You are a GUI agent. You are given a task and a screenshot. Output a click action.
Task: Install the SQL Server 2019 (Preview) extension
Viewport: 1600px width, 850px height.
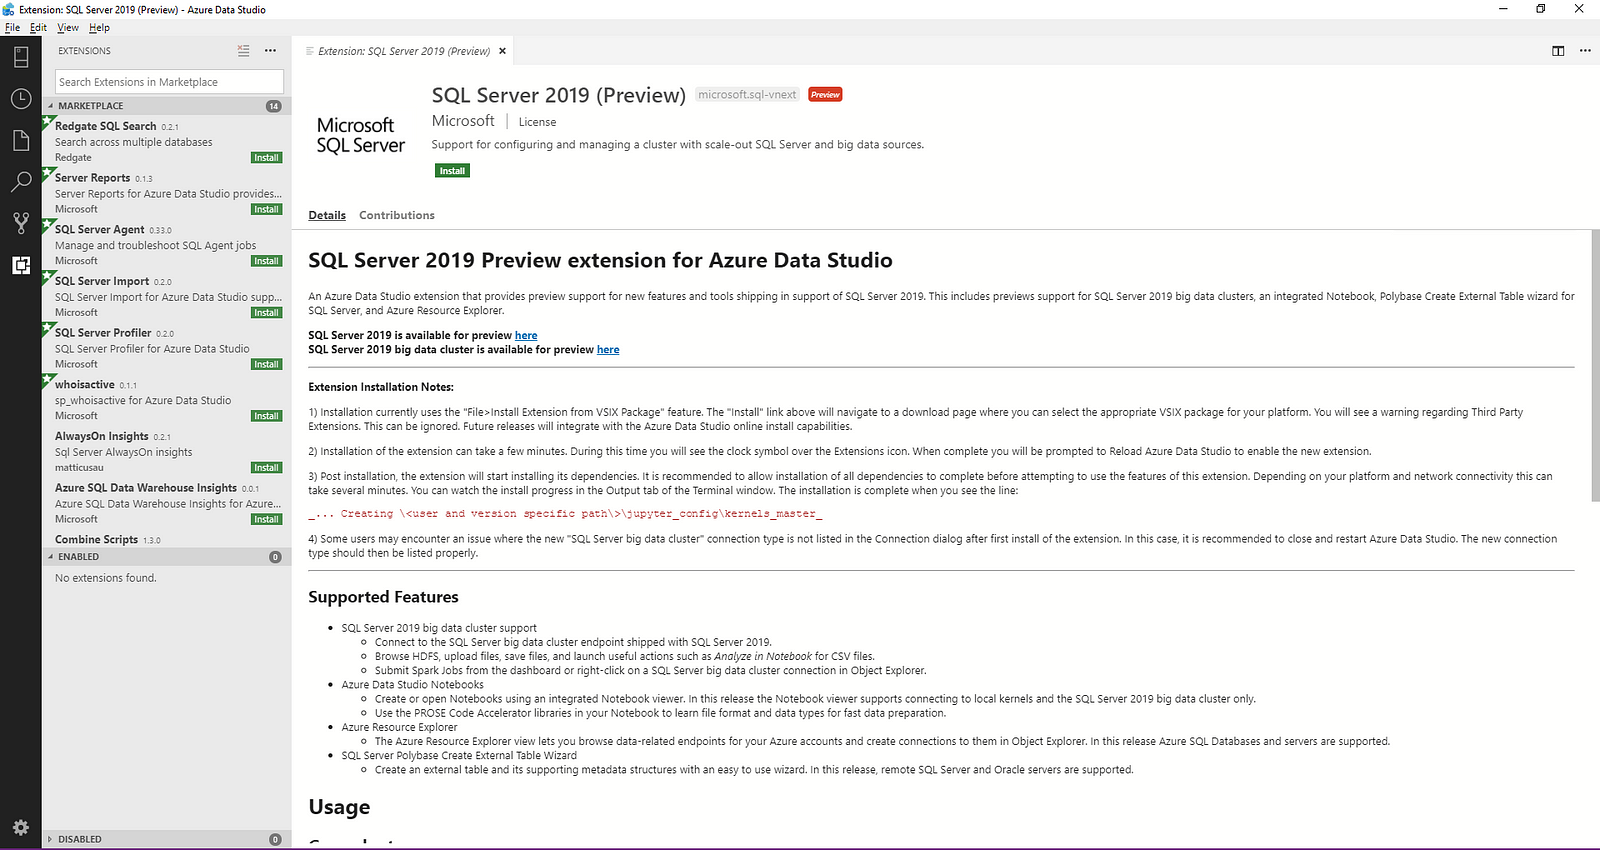(452, 171)
